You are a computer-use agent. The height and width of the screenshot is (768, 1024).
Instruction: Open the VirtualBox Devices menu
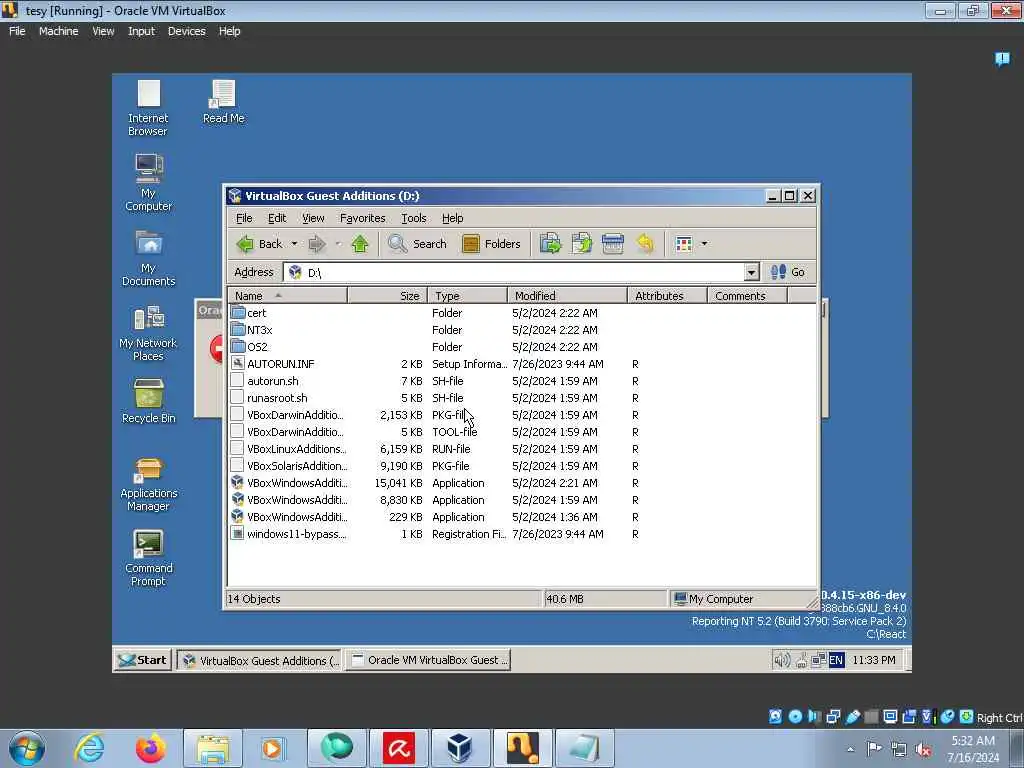186,31
